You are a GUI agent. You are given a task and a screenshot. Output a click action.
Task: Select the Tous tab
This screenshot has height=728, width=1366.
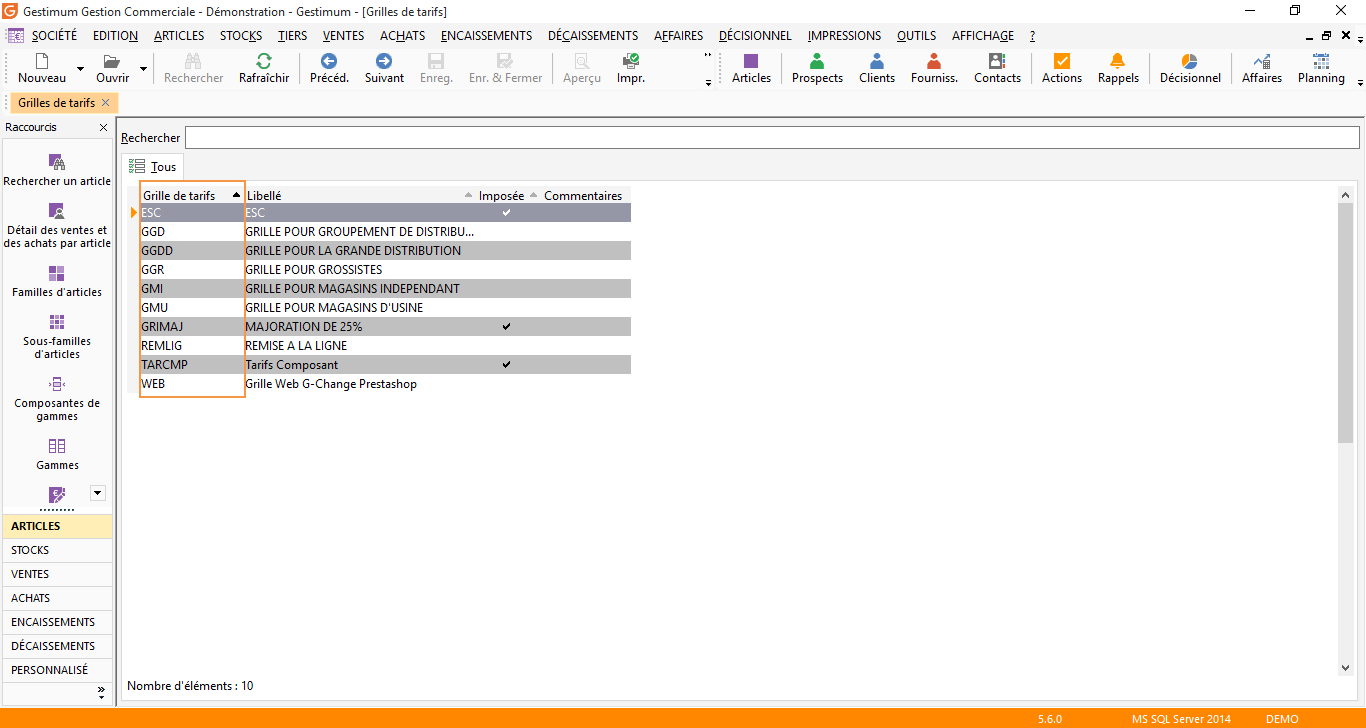pos(153,167)
